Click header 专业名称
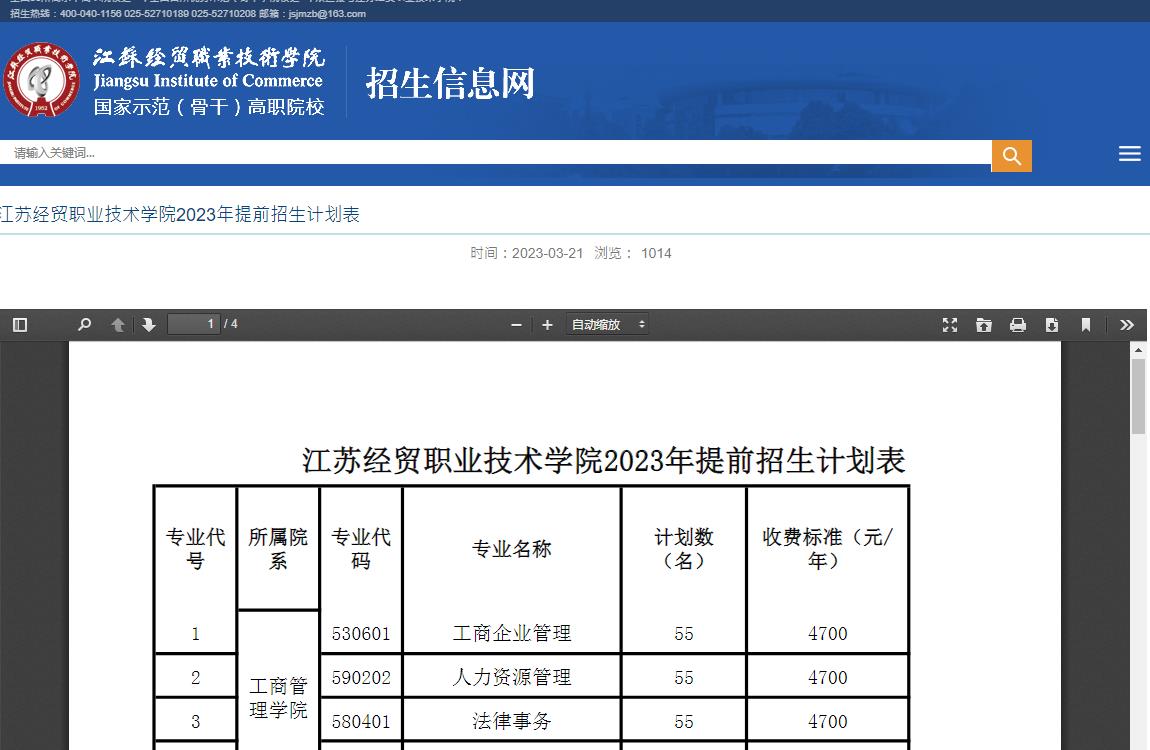 coord(512,548)
